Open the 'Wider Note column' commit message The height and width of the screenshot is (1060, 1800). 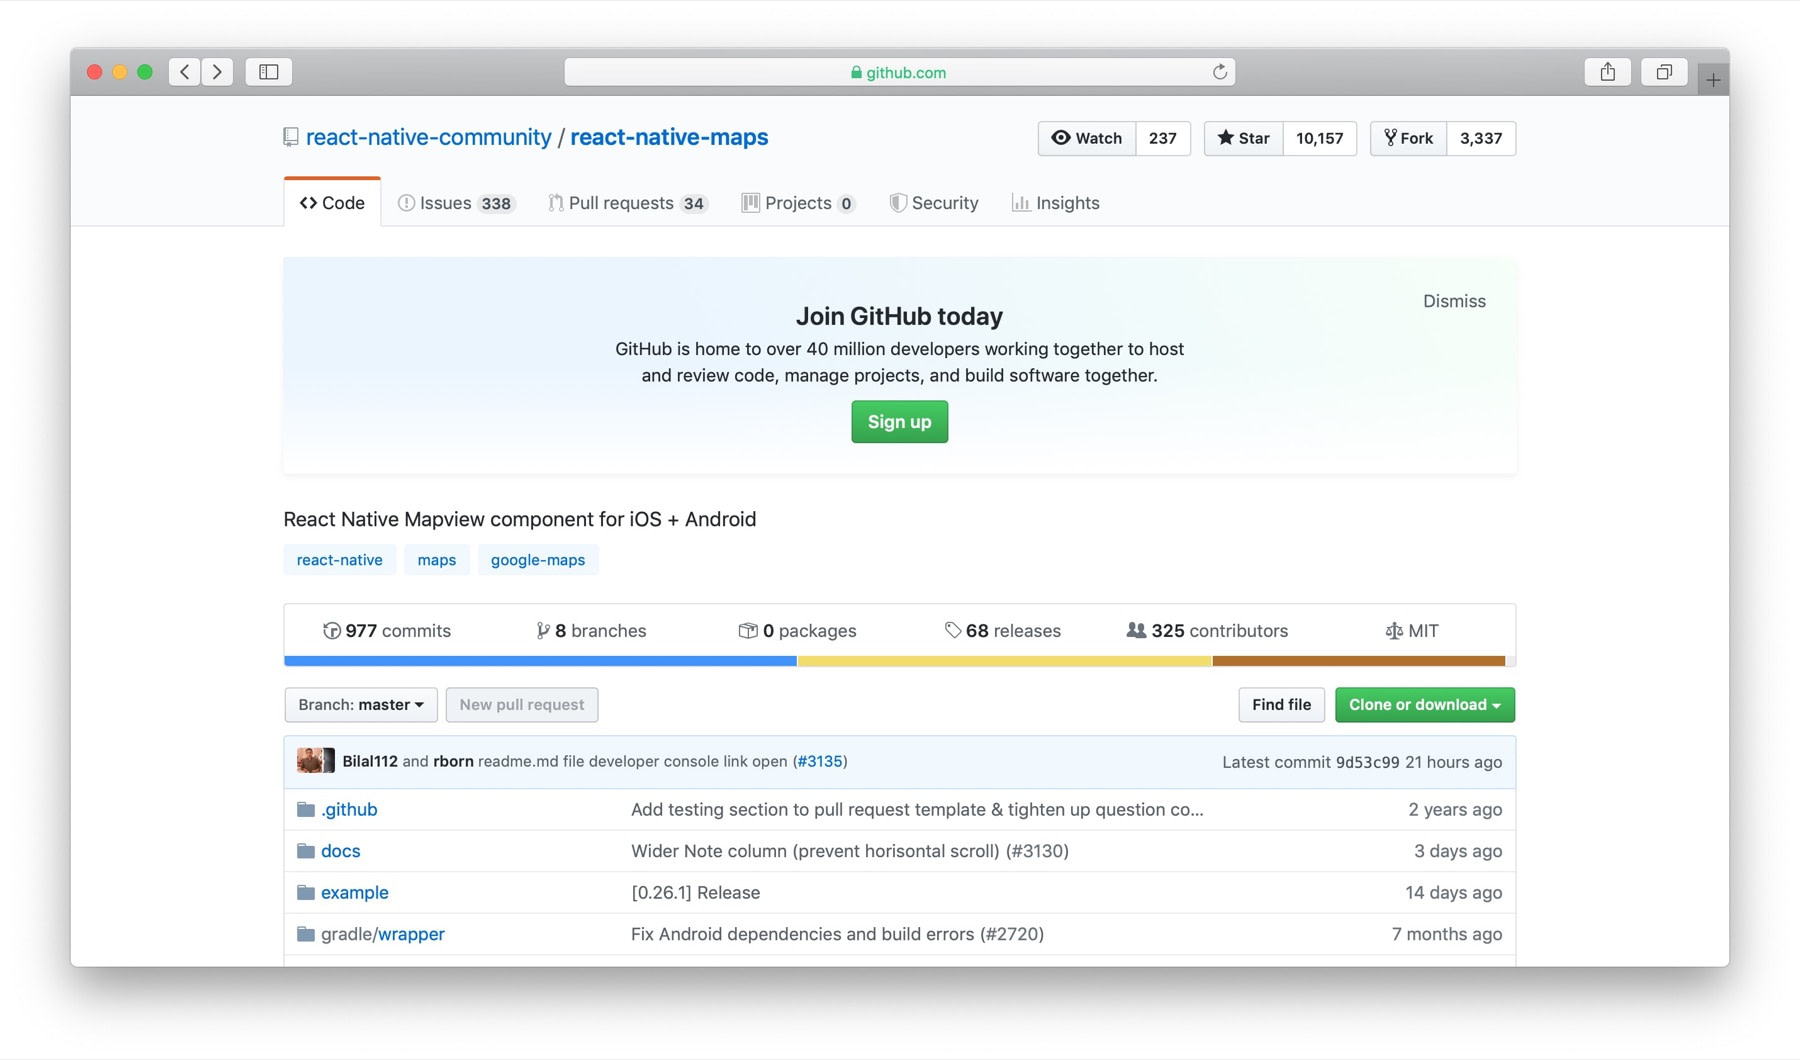pos(850,851)
